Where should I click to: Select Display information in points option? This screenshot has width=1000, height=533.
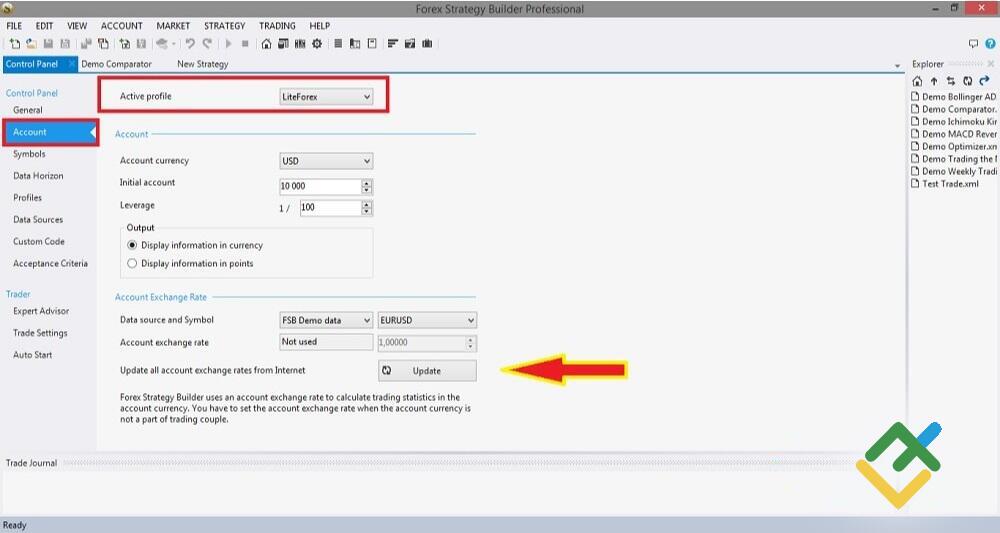click(132, 264)
